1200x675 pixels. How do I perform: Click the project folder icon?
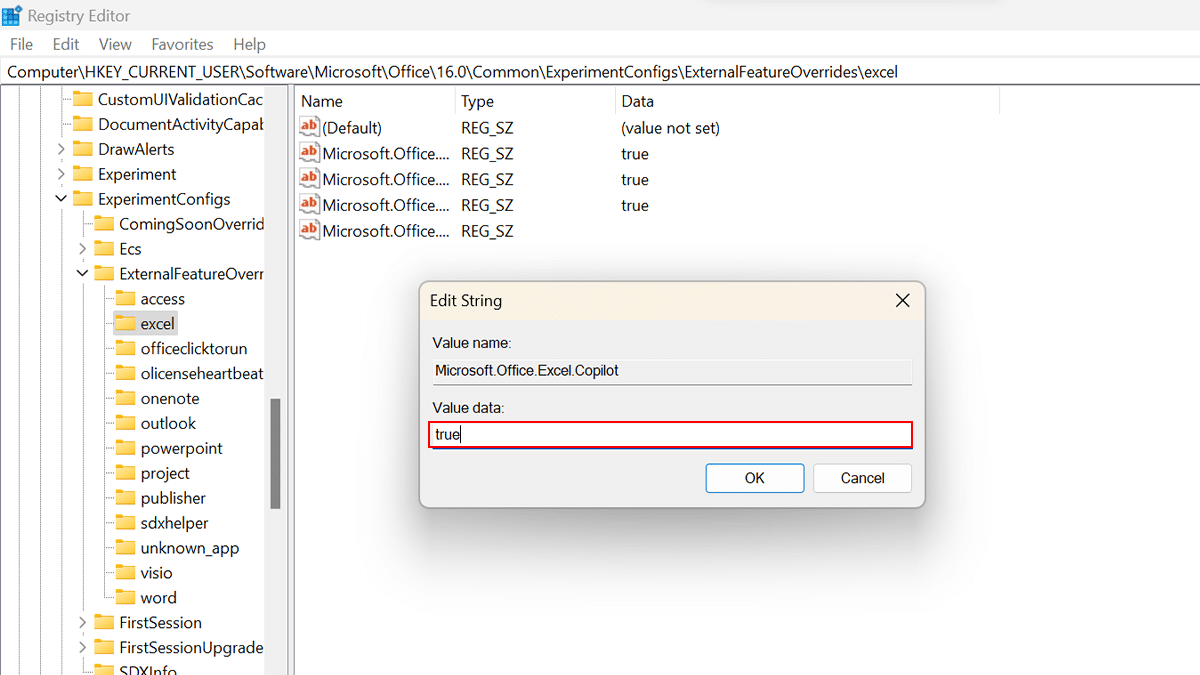(125, 473)
